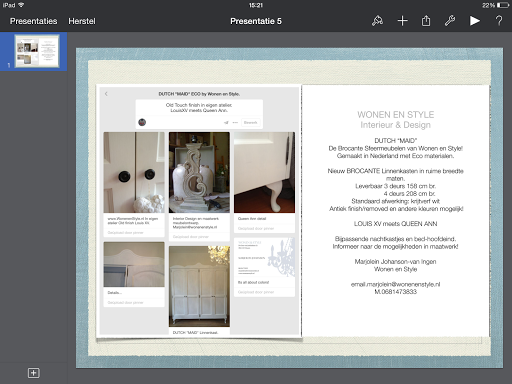Select the DUTCH "MAID" text line
The image size is (512, 384).
click(x=396, y=141)
